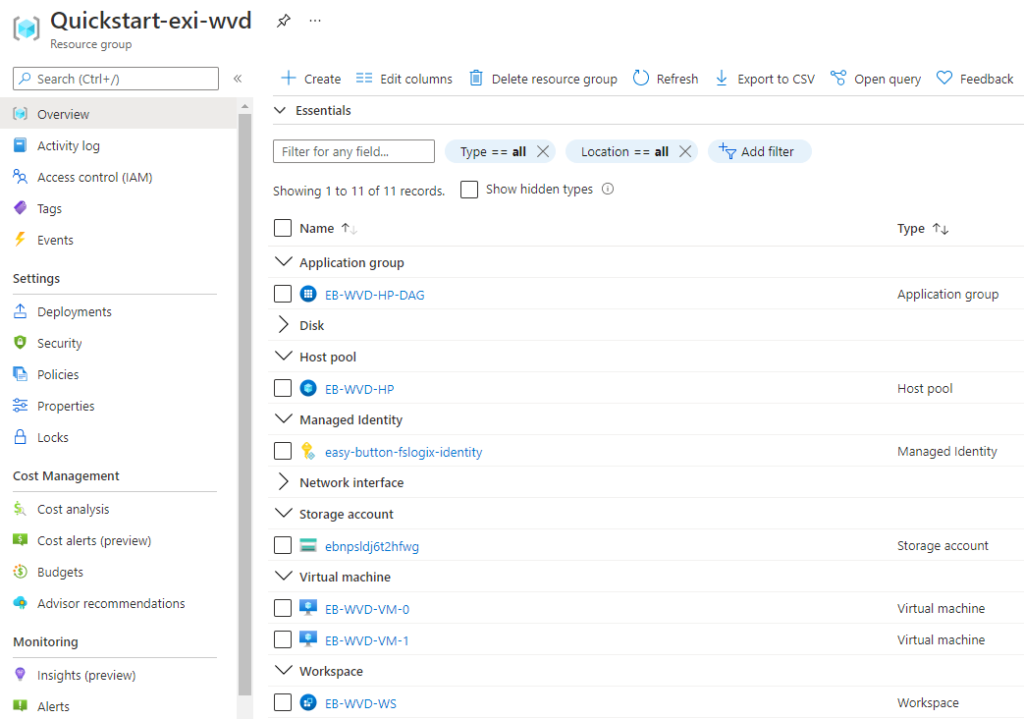Image resolution: width=1024 pixels, height=719 pixels.
Task: Enable Show hidden types checkbox
Action: [469, 189]
